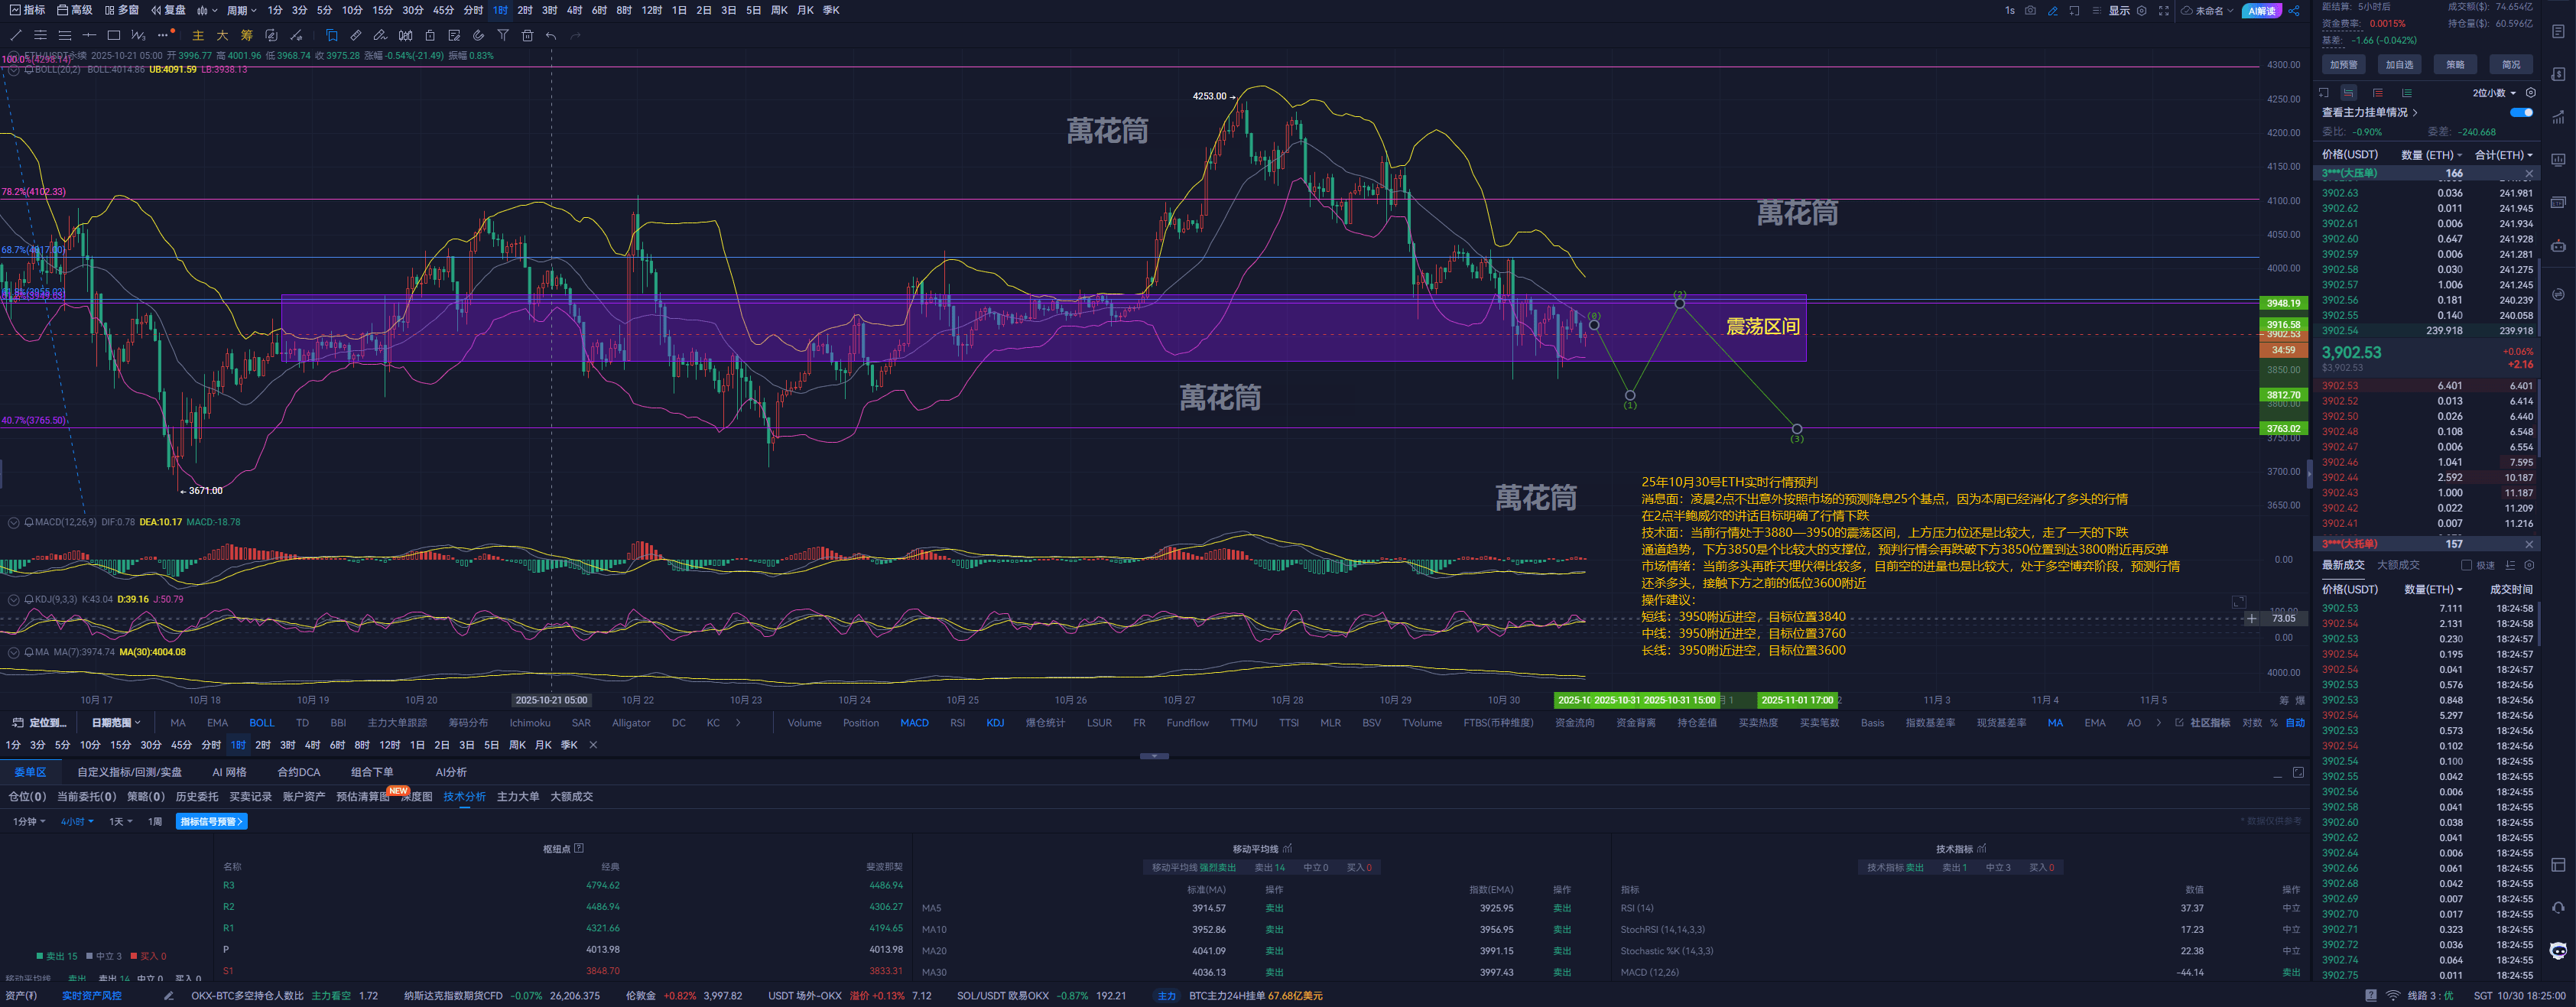Open the 2位小数 decimal dropdown
This screenshot has height=1007, width=2576.
2494,92
